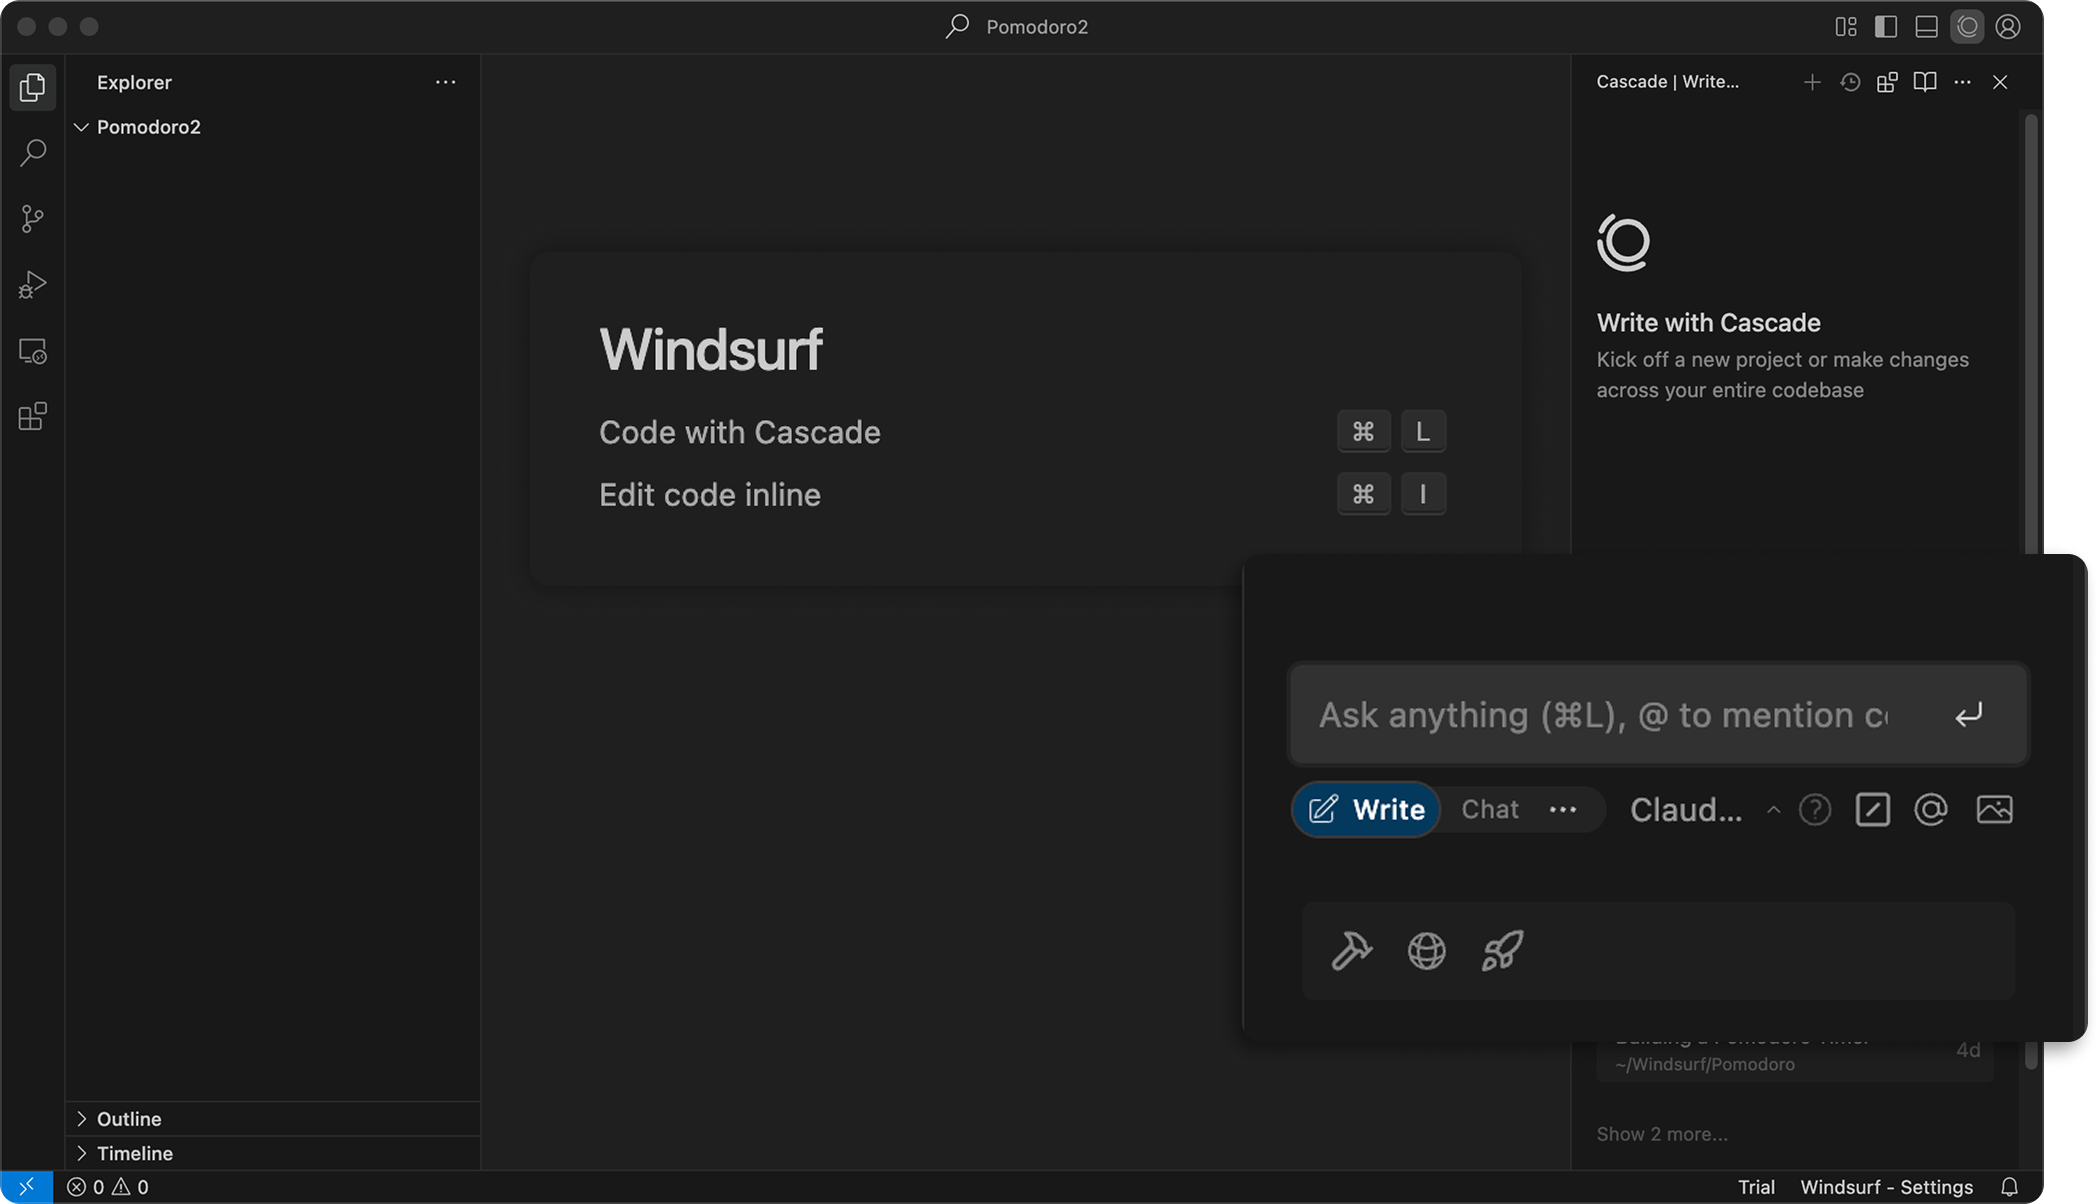Image resolution: width=2100 pixels, height=1204 pixels.
Task: Open the Source Control view
Action: coord(32,219)
